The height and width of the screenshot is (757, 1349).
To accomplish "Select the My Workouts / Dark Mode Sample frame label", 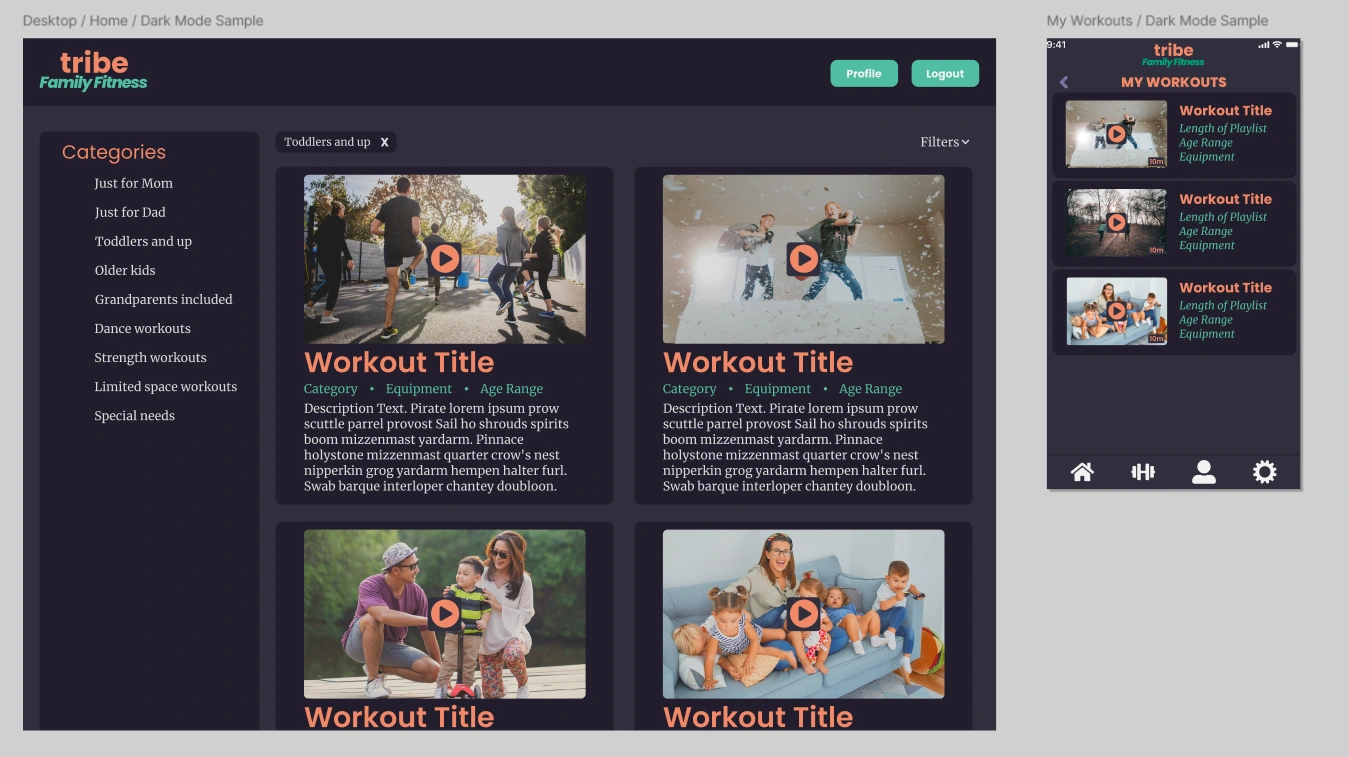I will [x=1157, y=20].
